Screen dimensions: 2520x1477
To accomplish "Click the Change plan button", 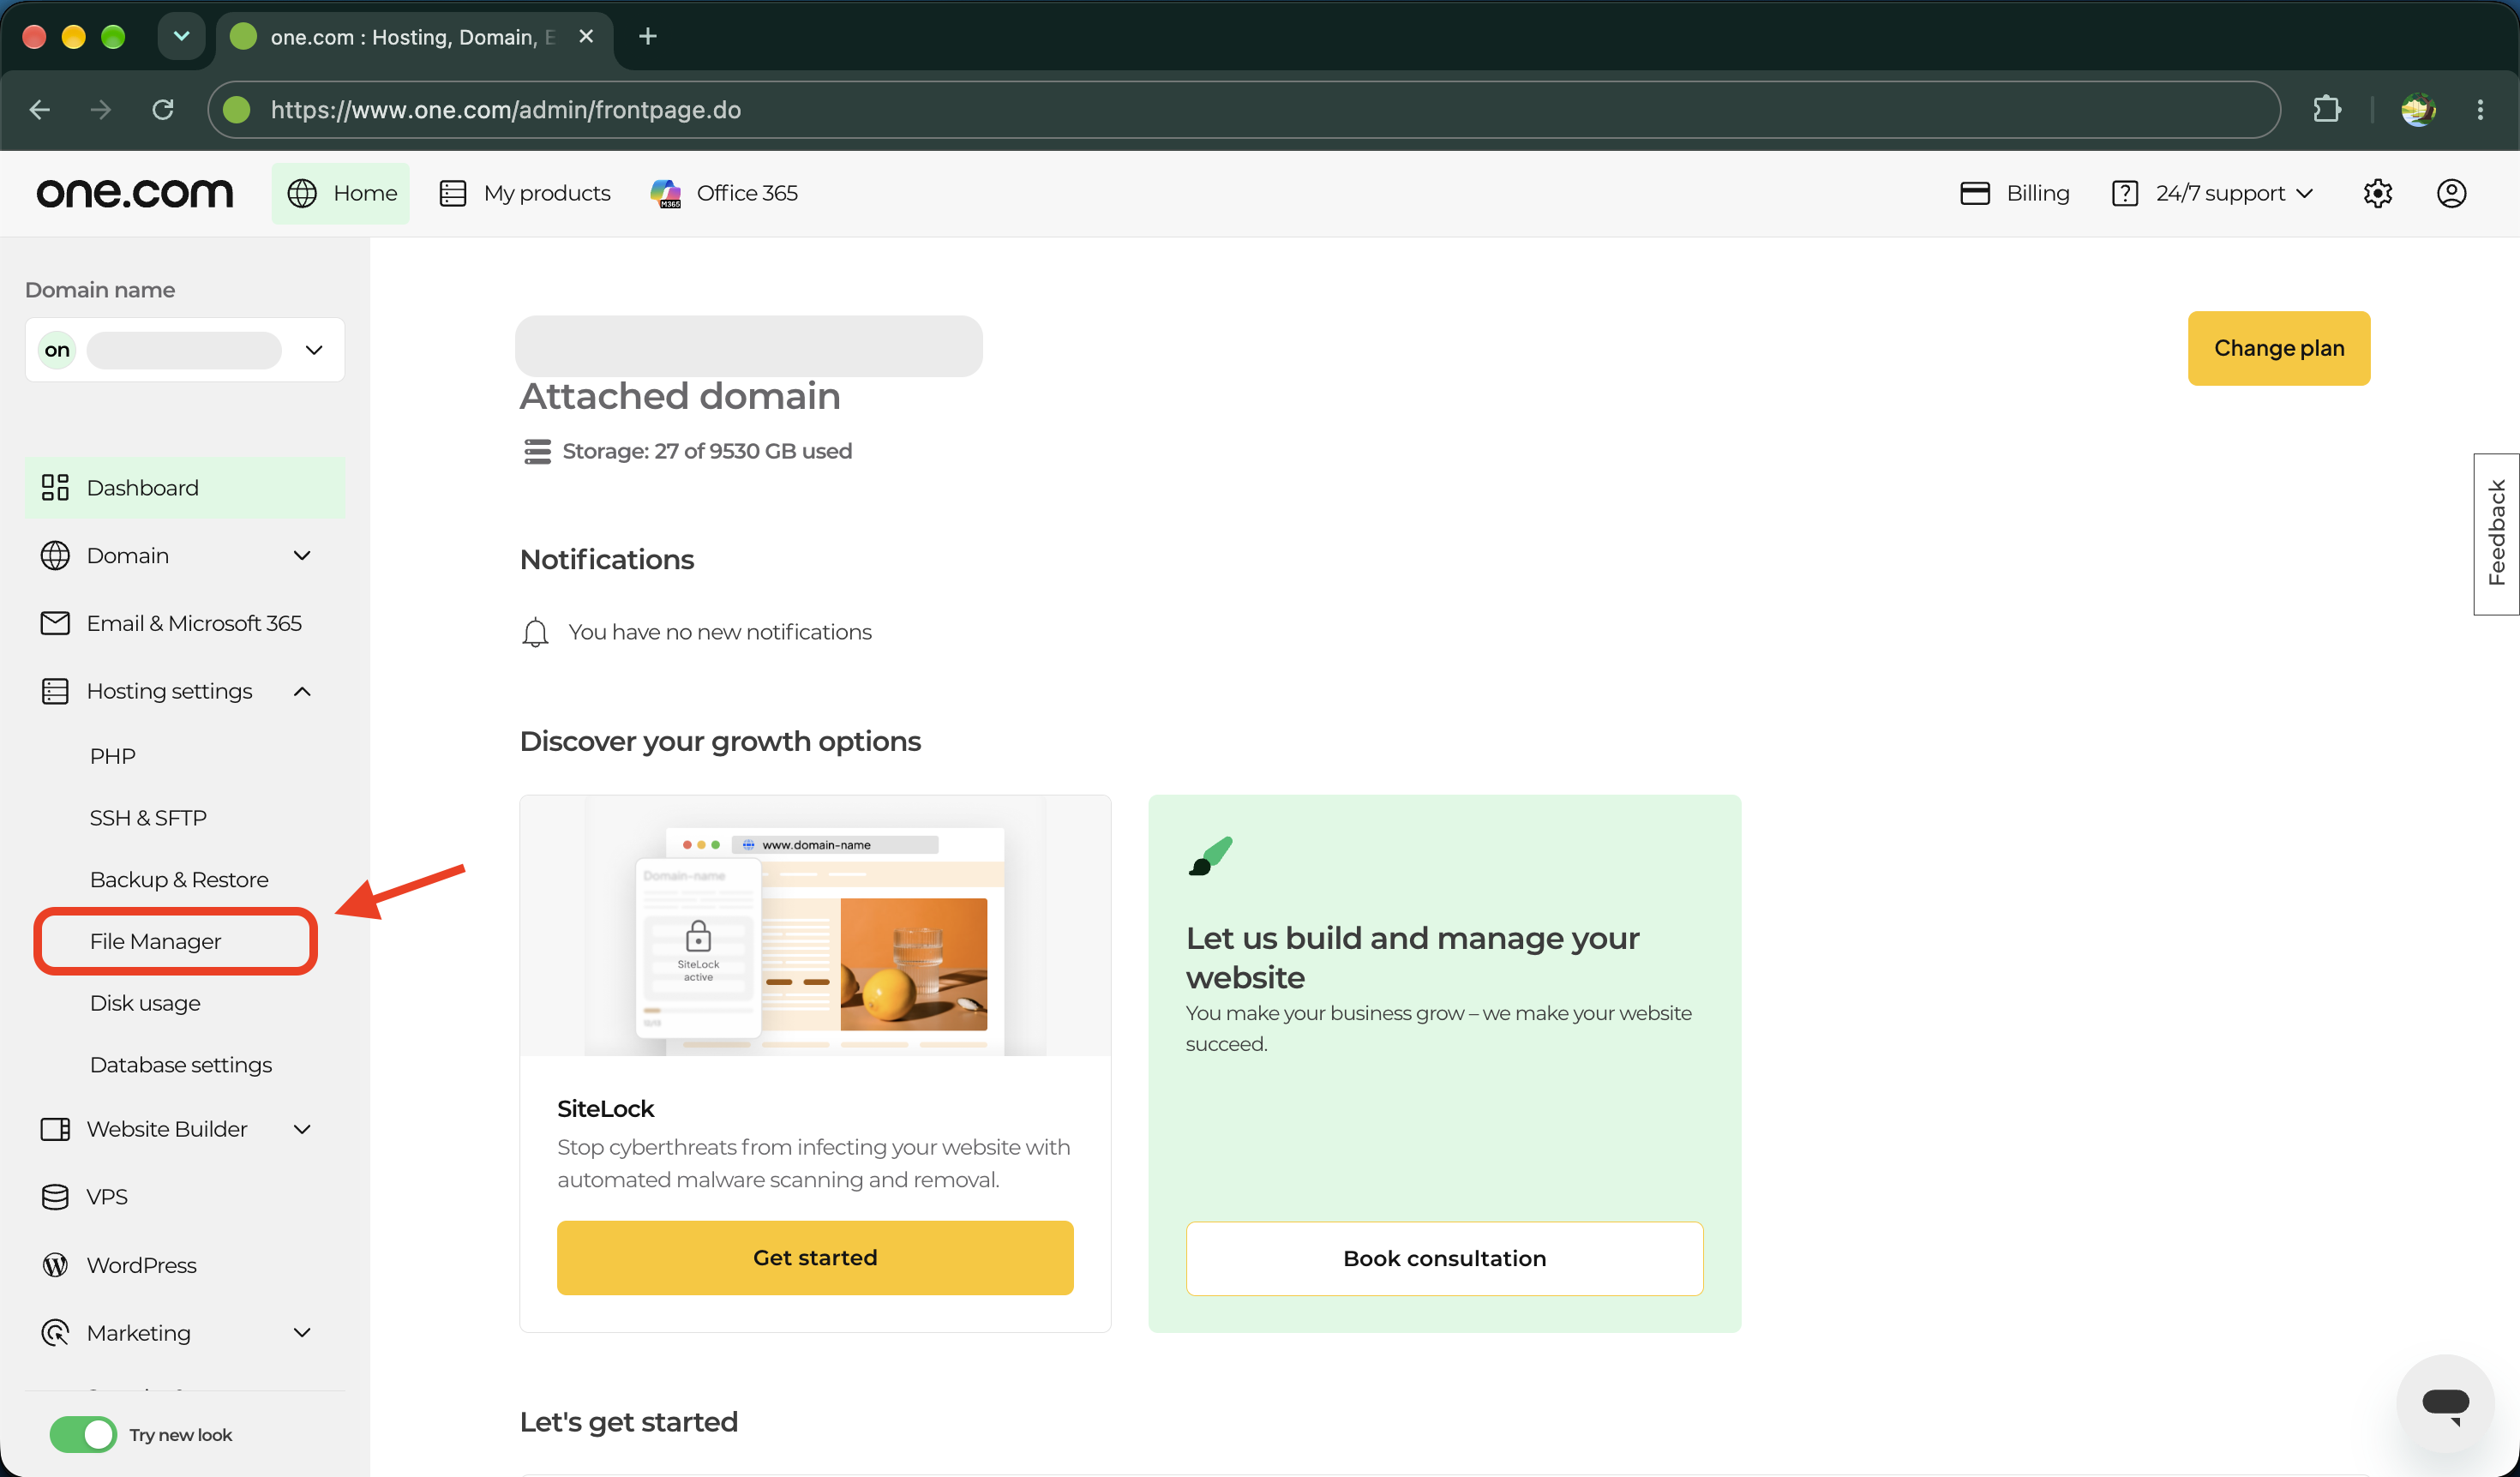I will (2278, 348).
